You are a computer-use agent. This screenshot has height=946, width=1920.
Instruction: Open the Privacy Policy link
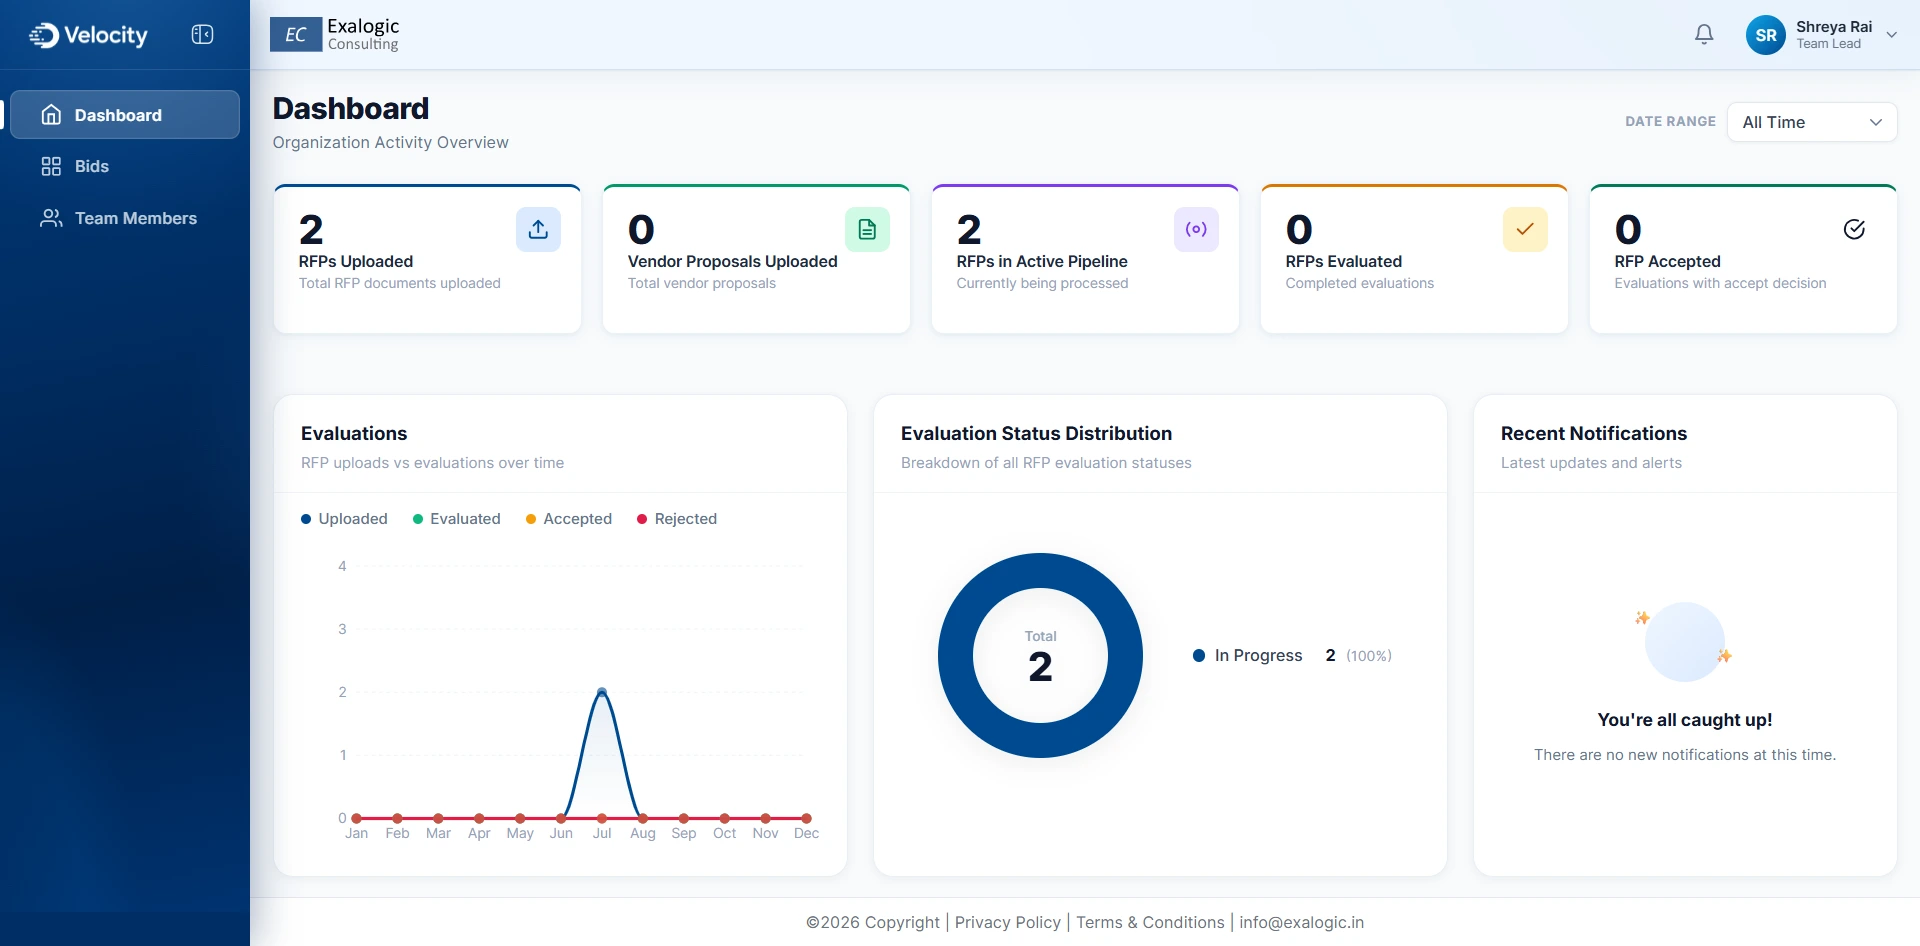pyautogui.click(x=1007, y=922)
